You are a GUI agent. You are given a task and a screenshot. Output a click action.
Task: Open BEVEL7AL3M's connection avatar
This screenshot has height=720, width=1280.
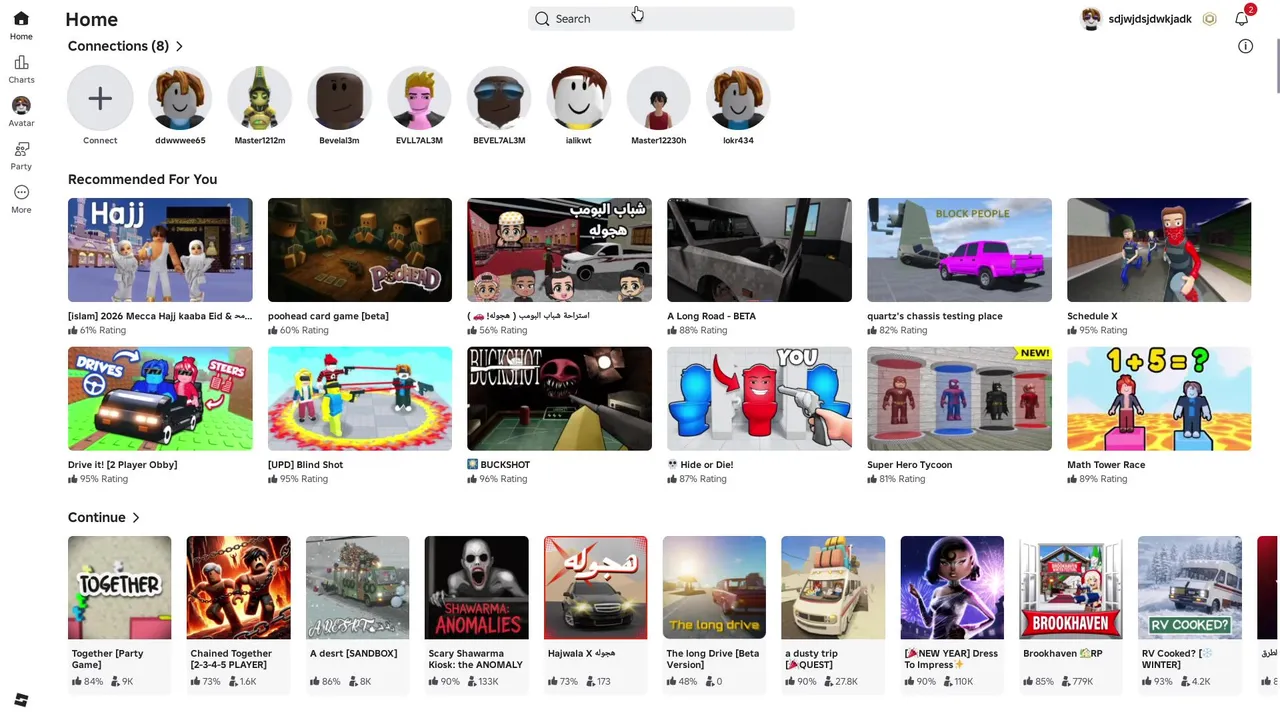[x=499, y=98]
